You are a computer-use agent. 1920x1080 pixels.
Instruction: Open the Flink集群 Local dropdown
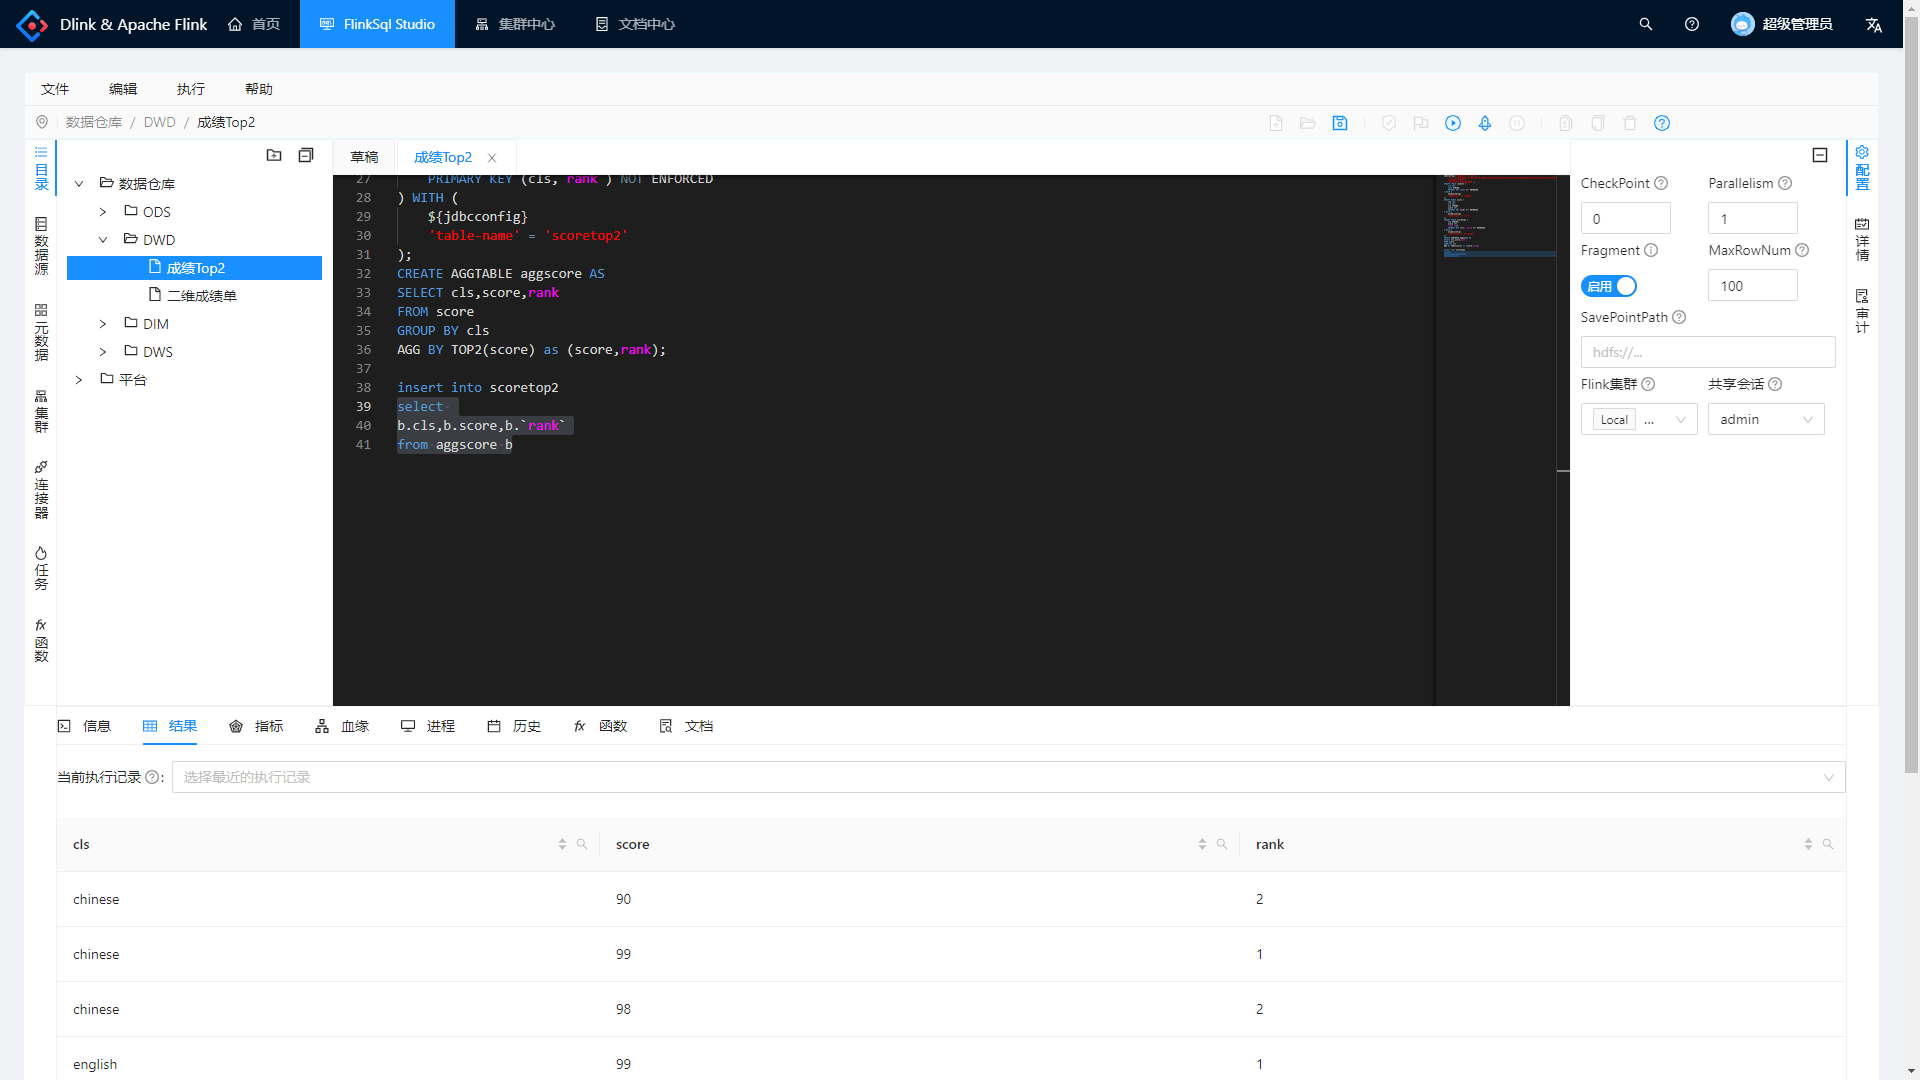(x=1639, y=420)
